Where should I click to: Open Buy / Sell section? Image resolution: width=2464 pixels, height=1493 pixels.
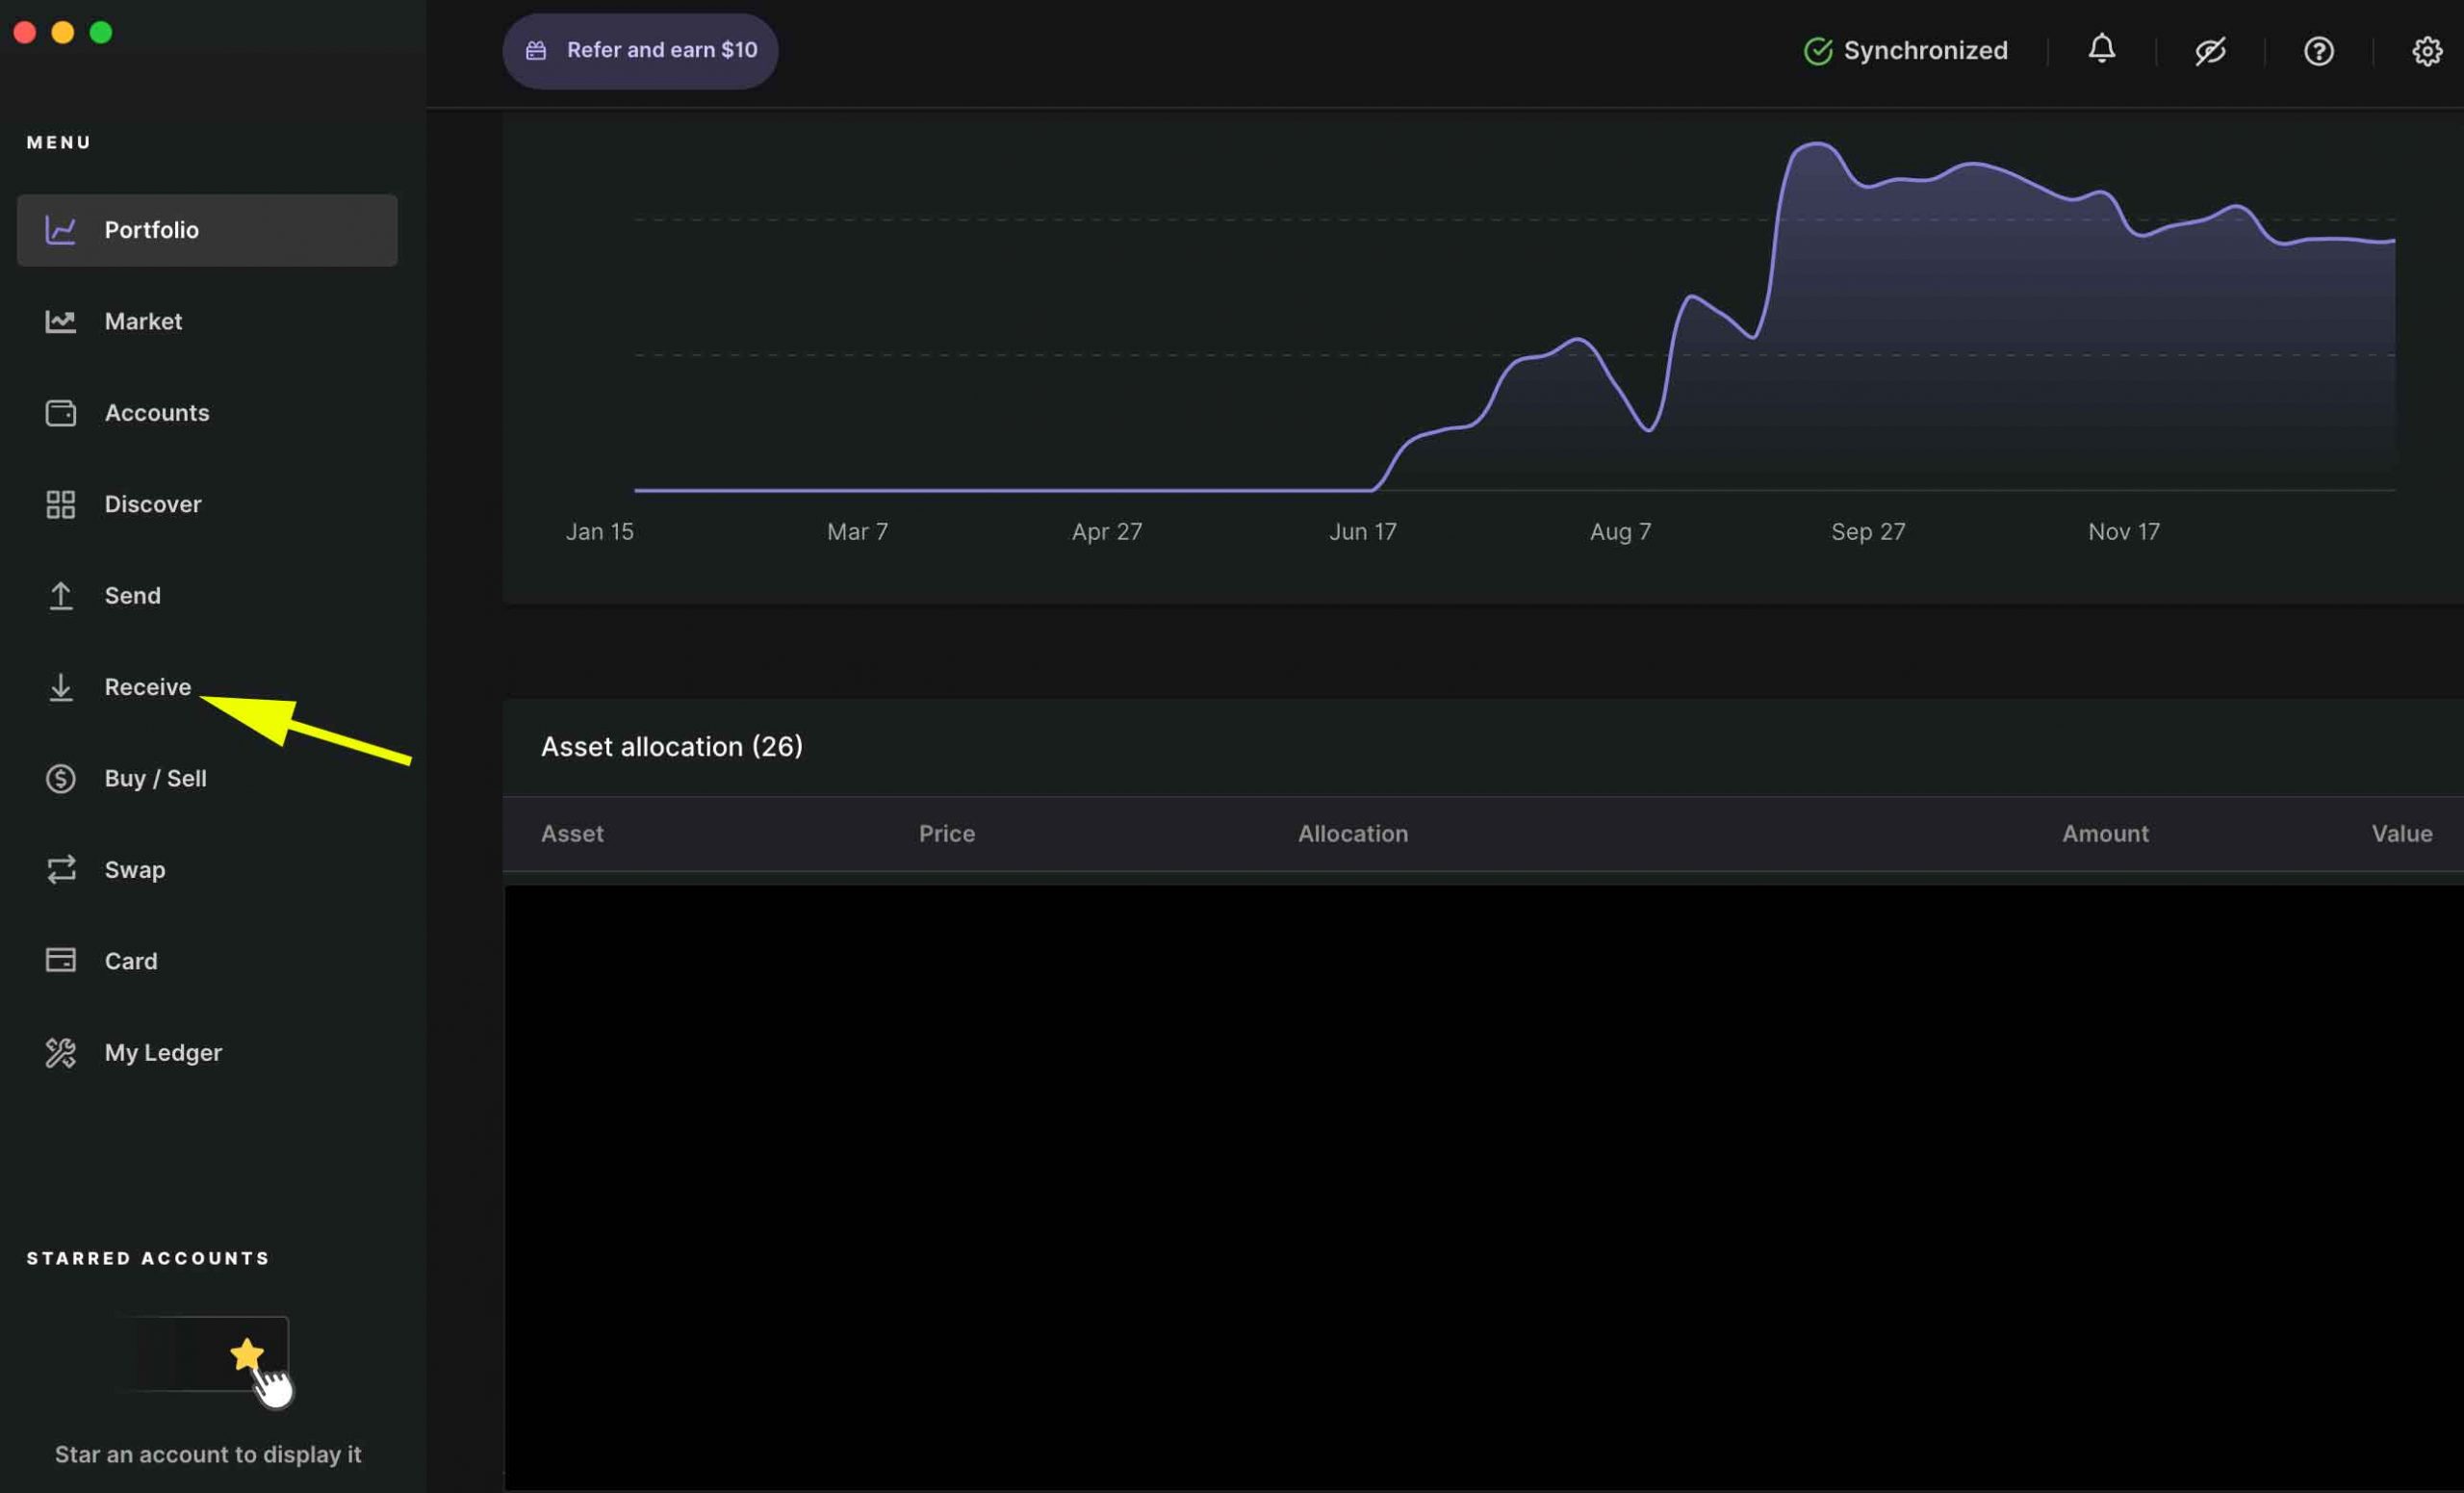click(x=155, y=778)
